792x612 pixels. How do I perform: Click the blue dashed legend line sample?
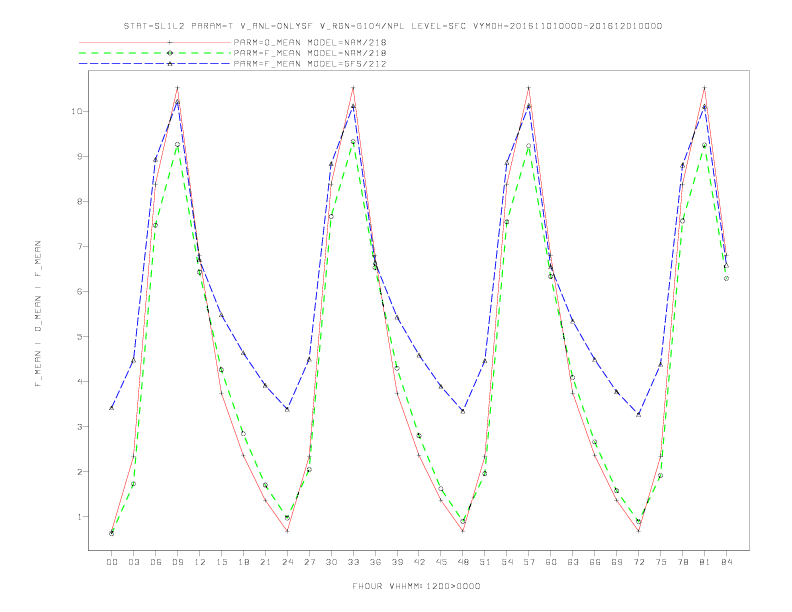coord(155,64)
